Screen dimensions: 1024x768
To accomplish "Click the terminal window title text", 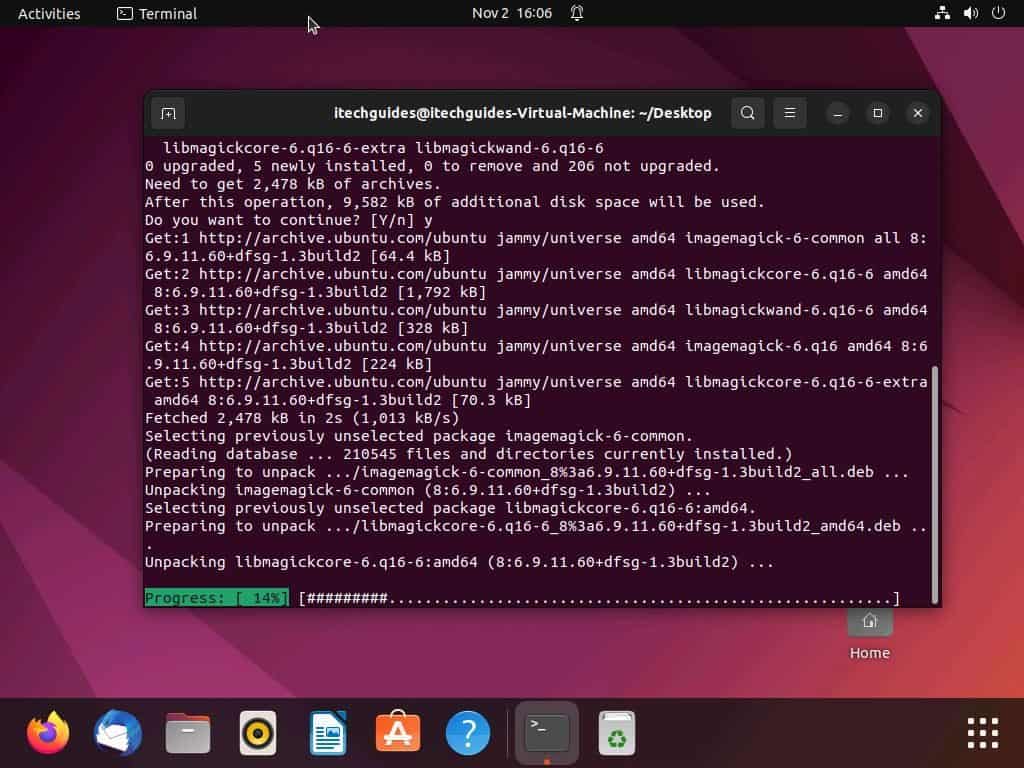I will click(x=522, y=113).
